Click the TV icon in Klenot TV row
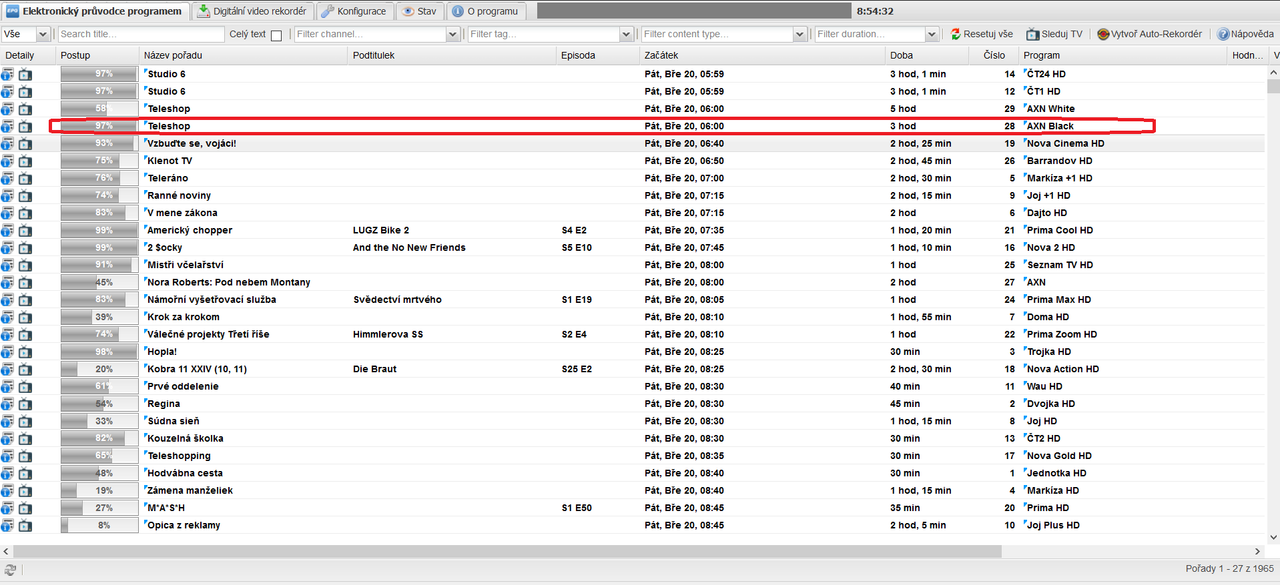 [x=25, y=161]
